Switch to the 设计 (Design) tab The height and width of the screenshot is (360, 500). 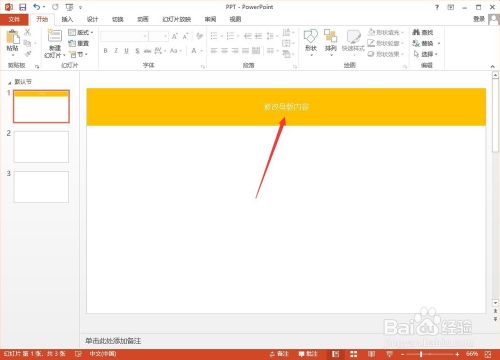pyautogui.click(x=92, y=19)
